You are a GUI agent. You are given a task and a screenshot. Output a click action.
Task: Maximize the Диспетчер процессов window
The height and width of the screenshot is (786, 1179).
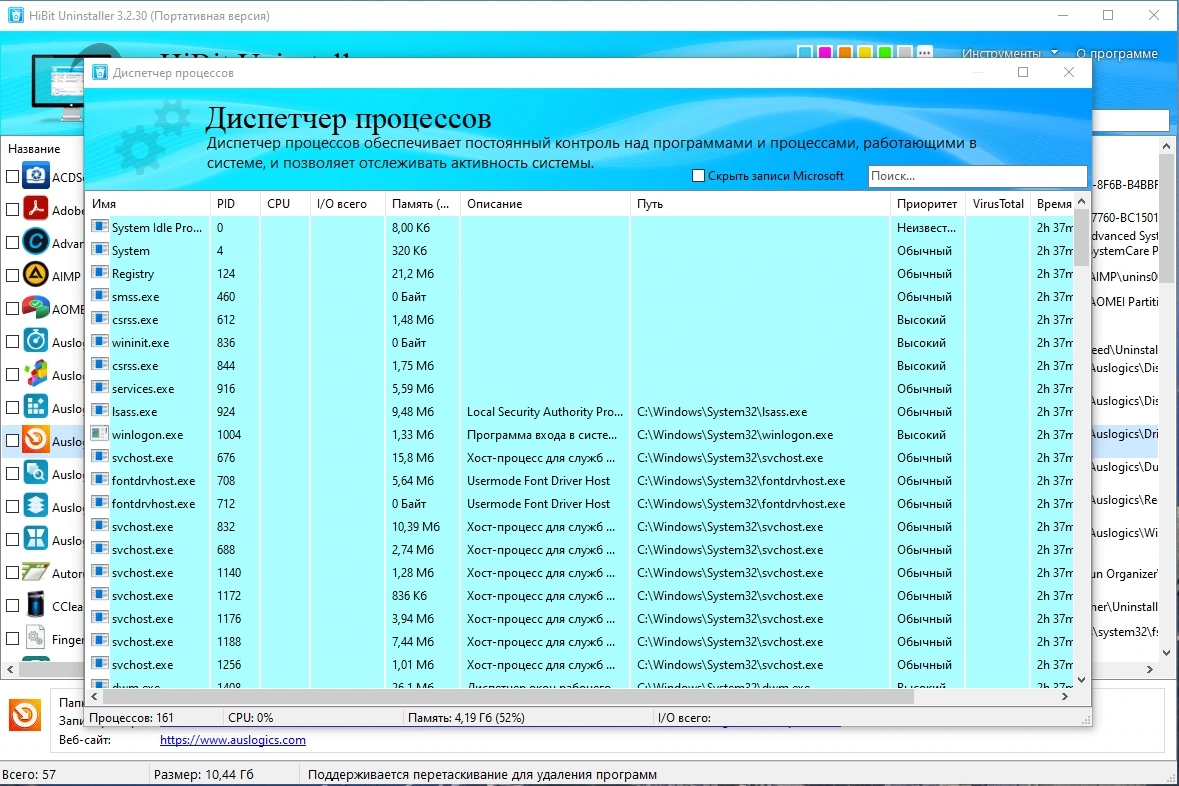point(1023,72)
